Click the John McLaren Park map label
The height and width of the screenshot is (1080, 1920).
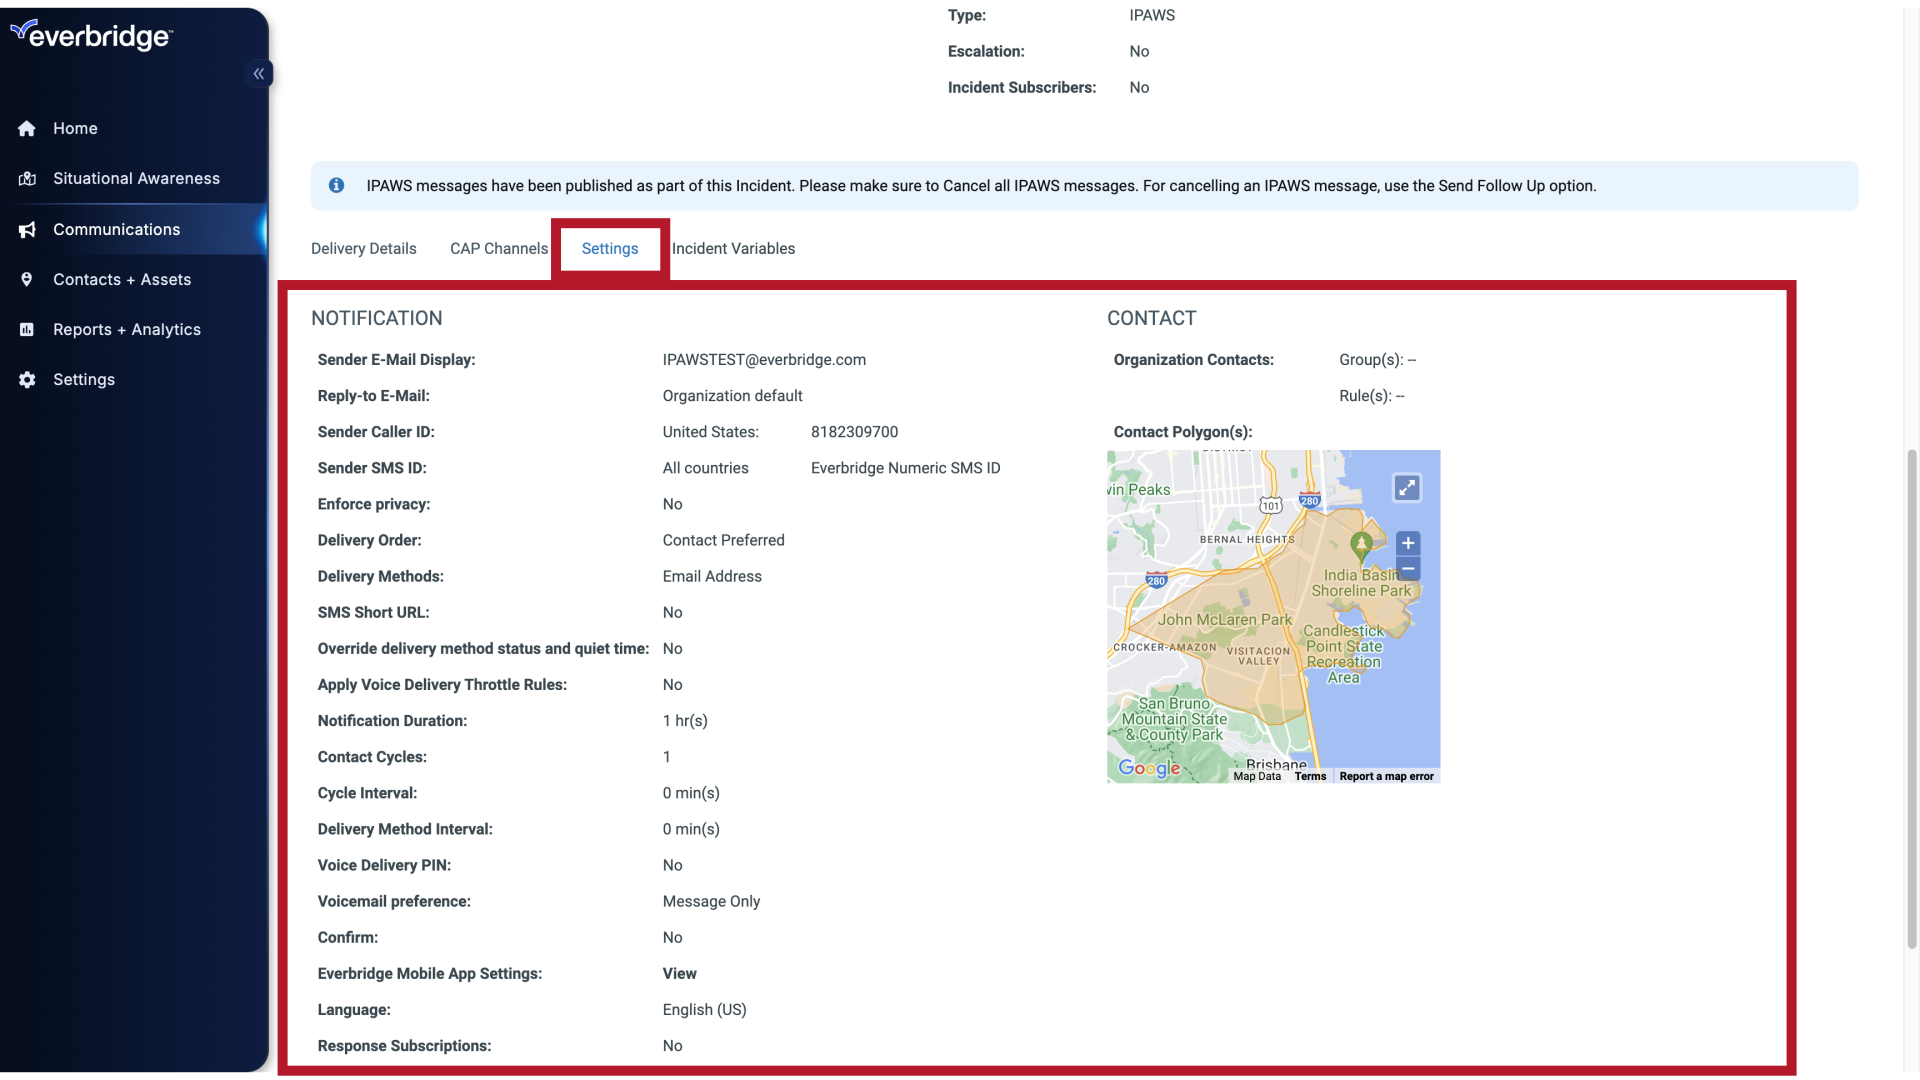tap(1225, 620)
